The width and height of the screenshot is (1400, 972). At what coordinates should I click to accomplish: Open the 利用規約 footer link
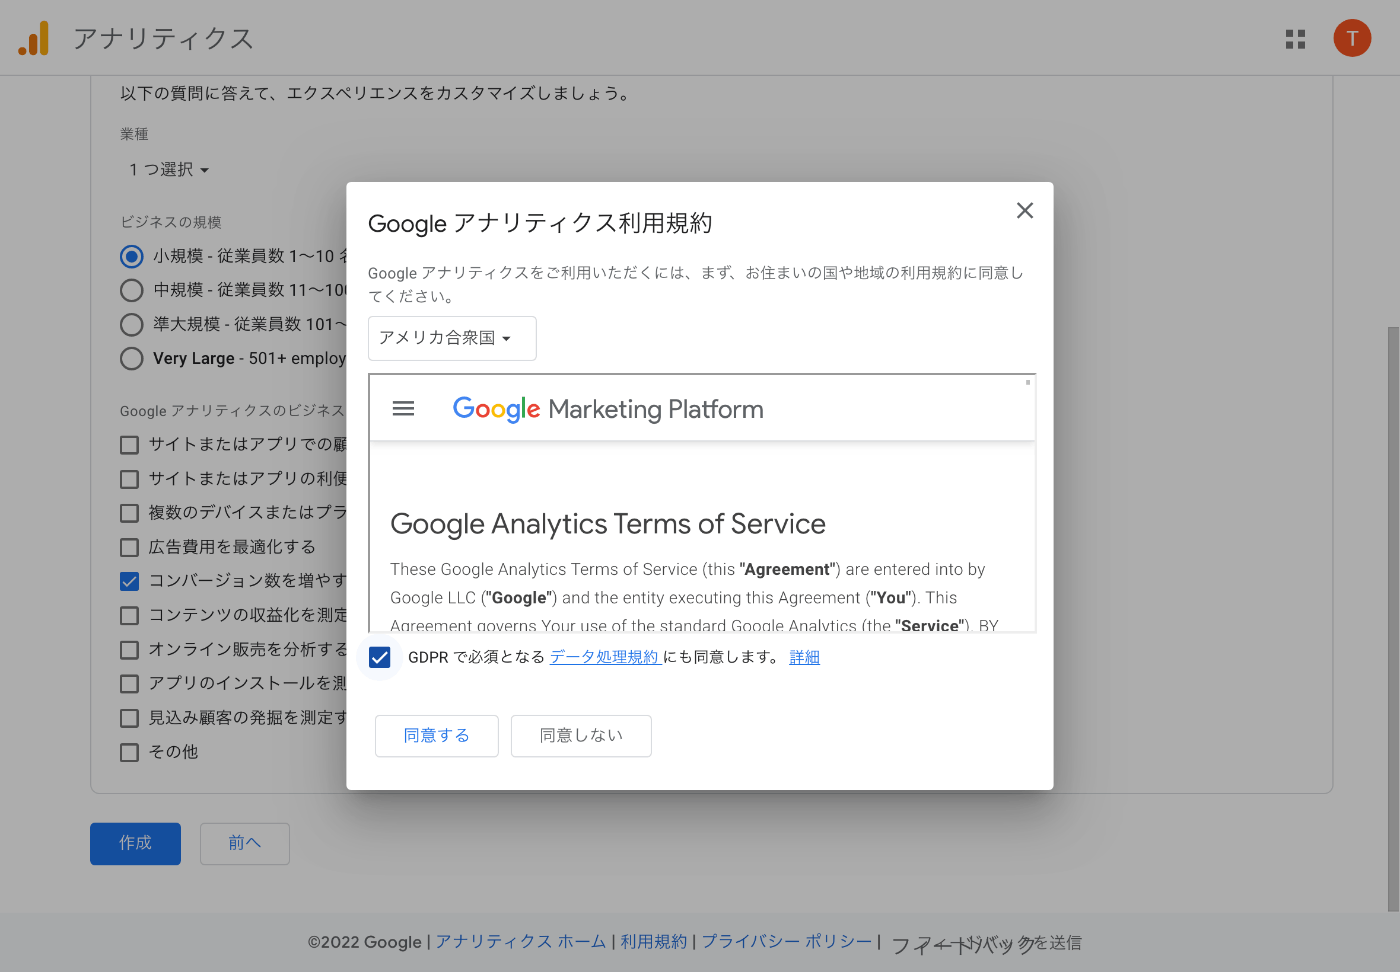point(654,942)
